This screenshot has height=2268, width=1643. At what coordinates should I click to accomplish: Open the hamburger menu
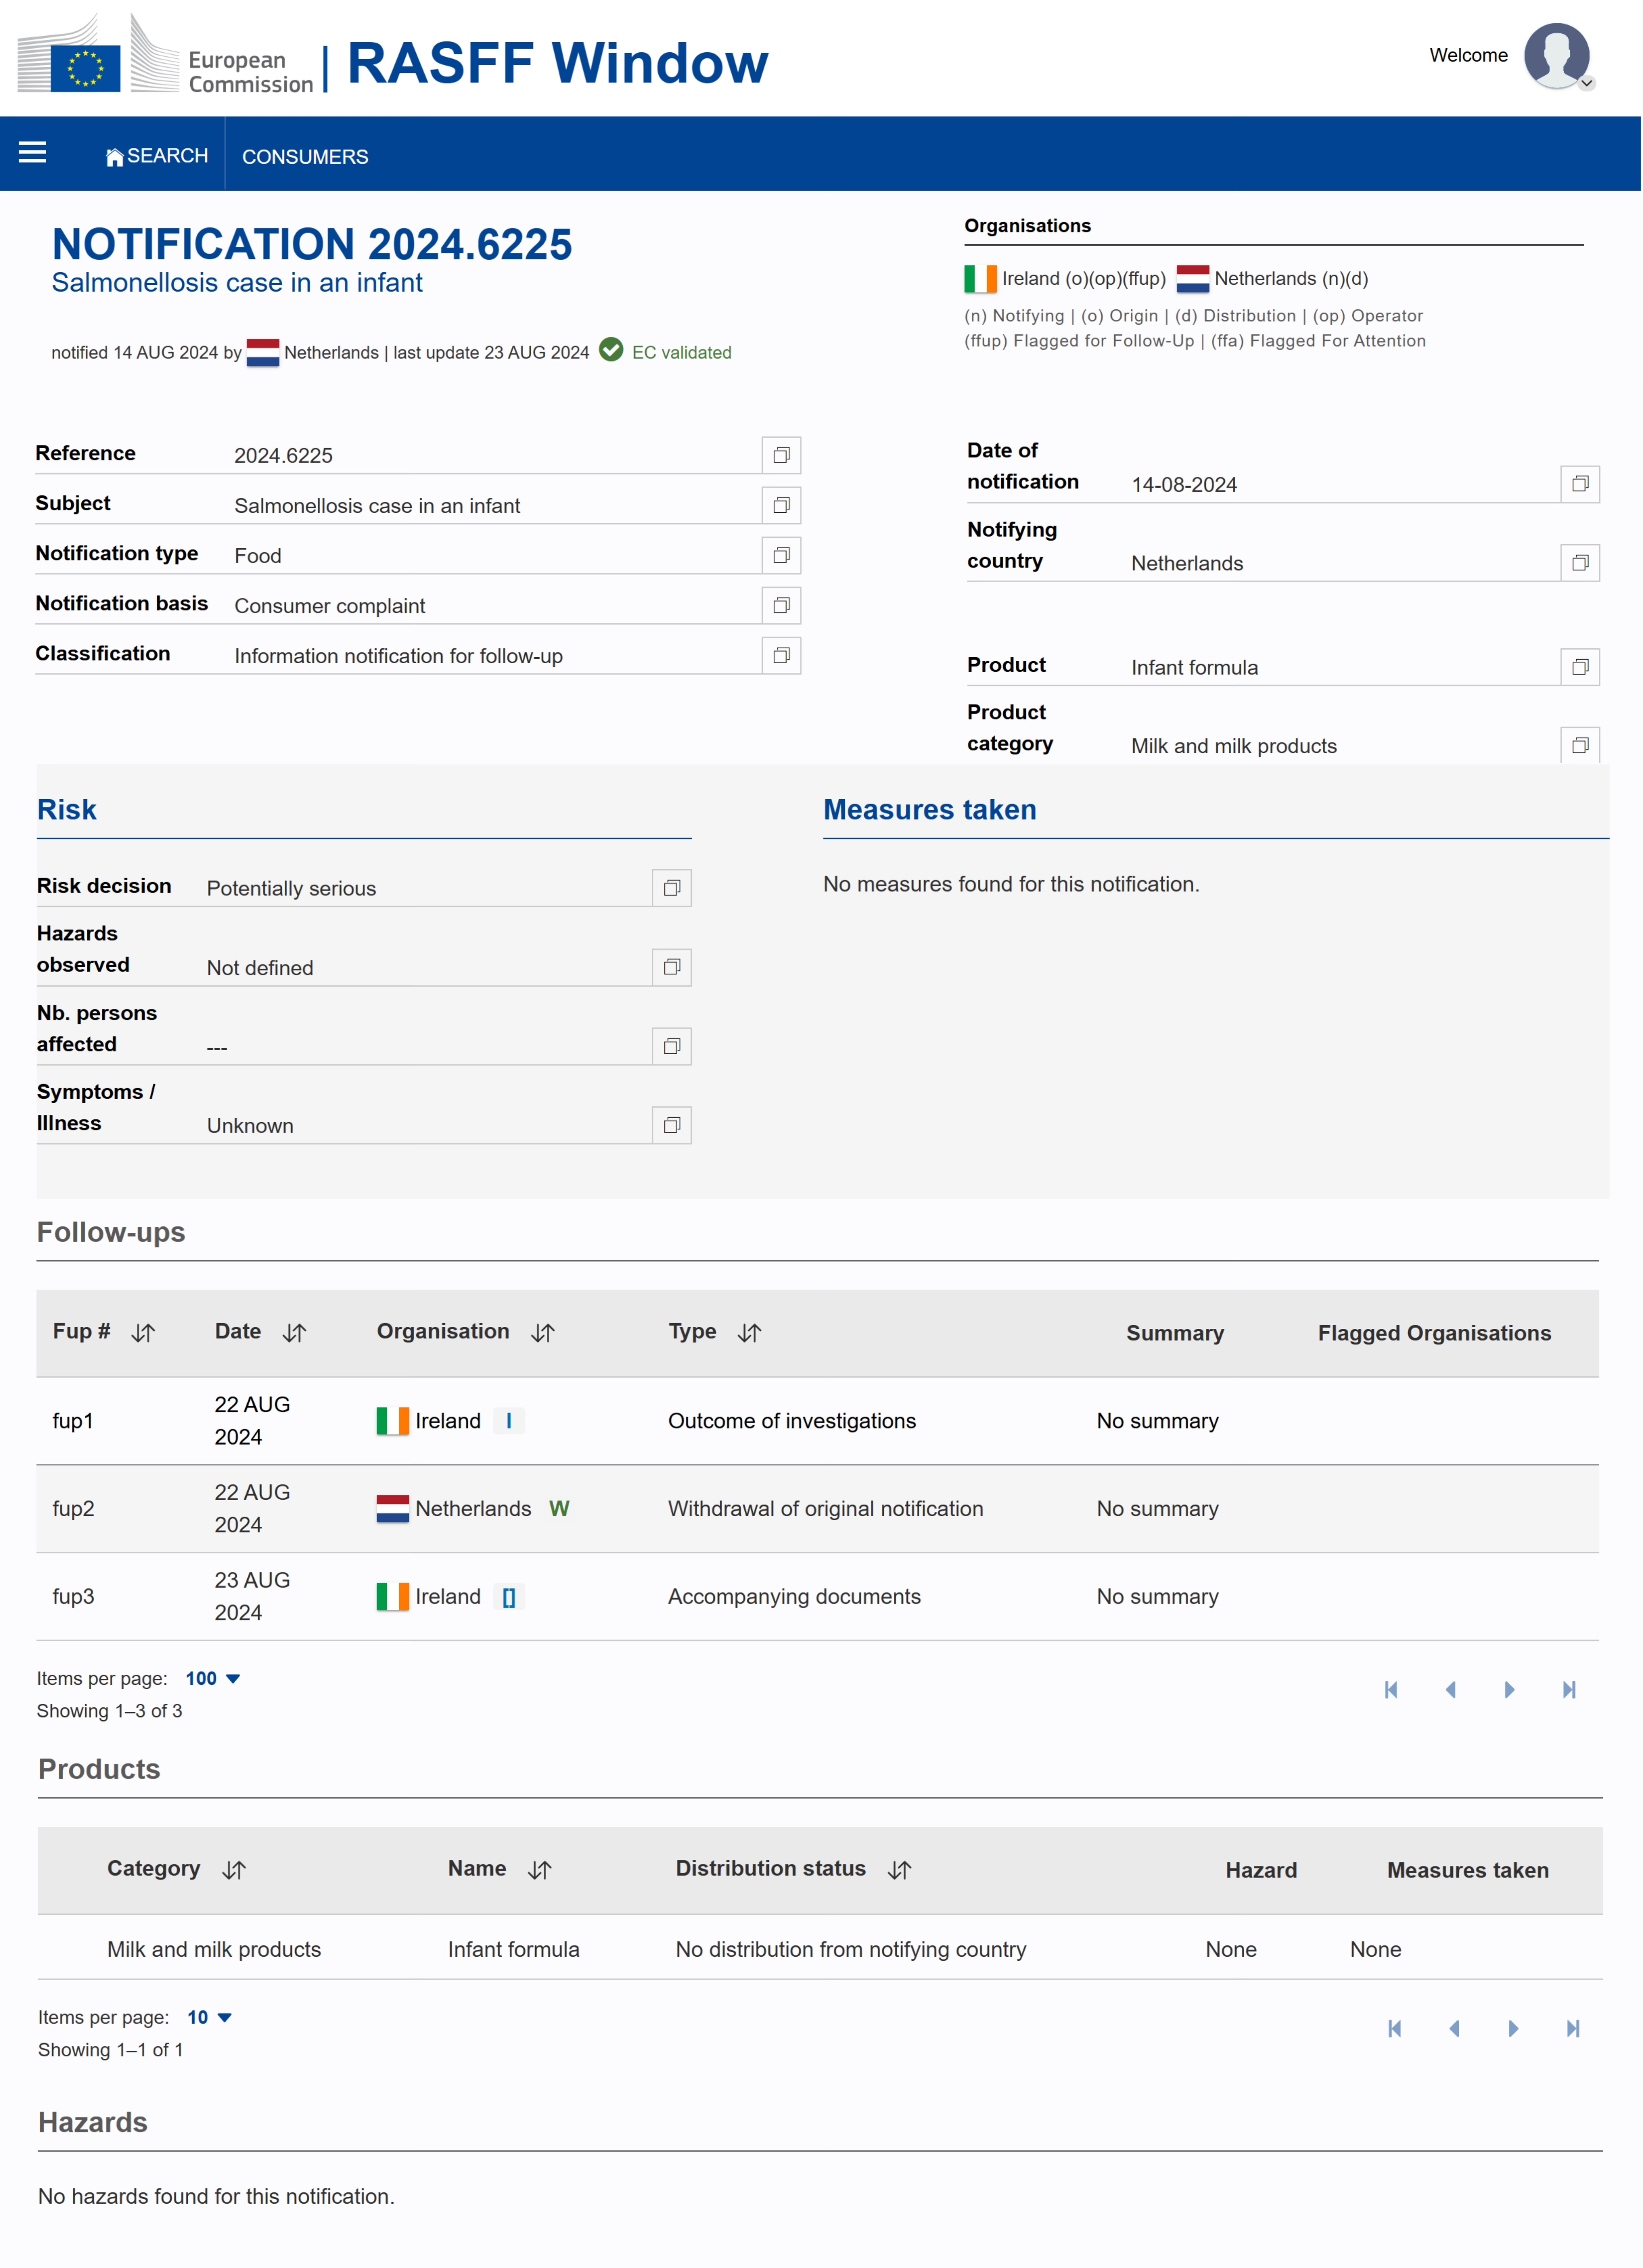tap(33, 152)
